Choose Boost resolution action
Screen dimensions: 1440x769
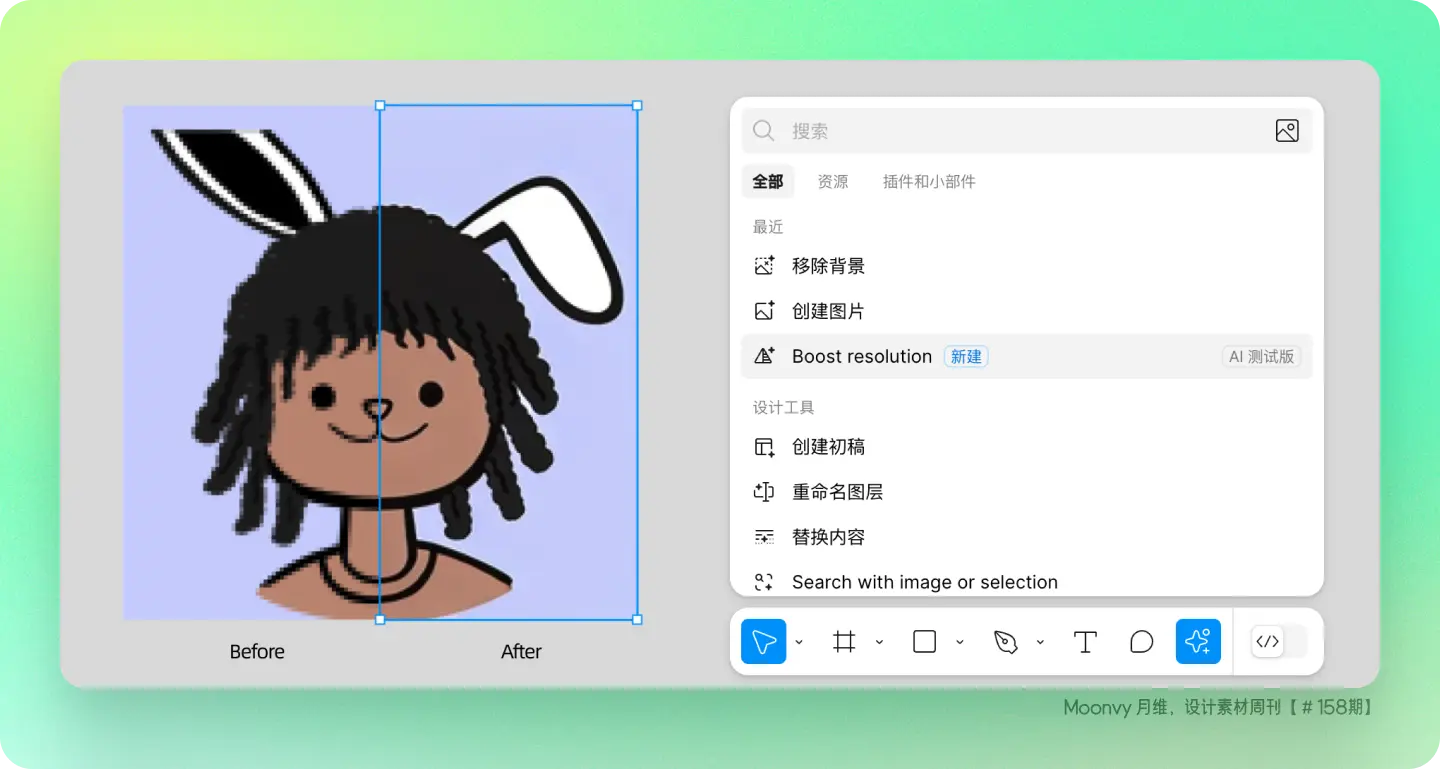pyautogui.click(x=862, y=356)
